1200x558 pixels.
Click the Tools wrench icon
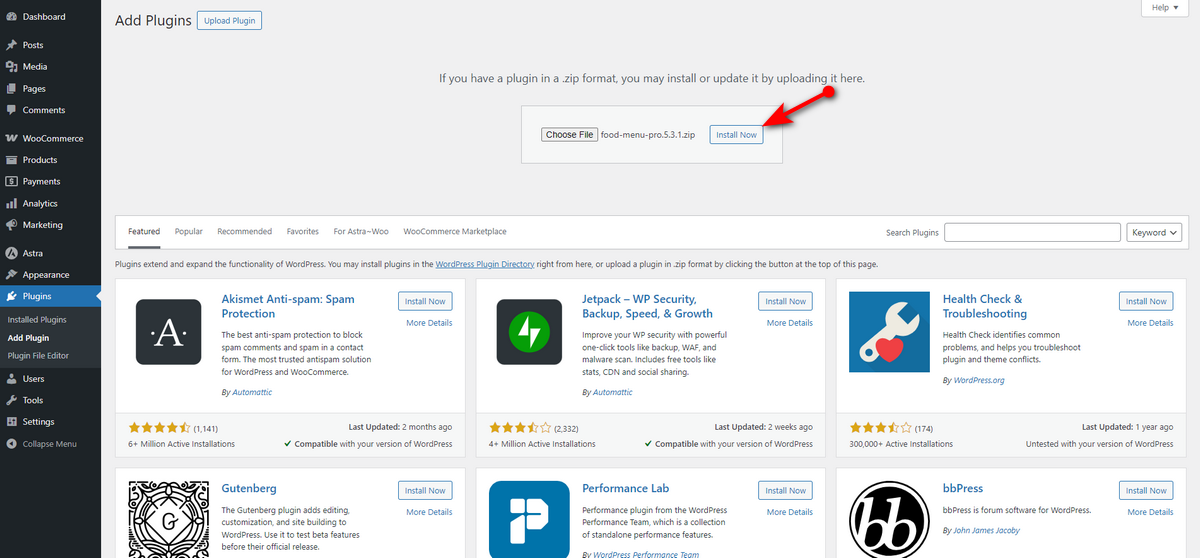click(x=11, y=400)
